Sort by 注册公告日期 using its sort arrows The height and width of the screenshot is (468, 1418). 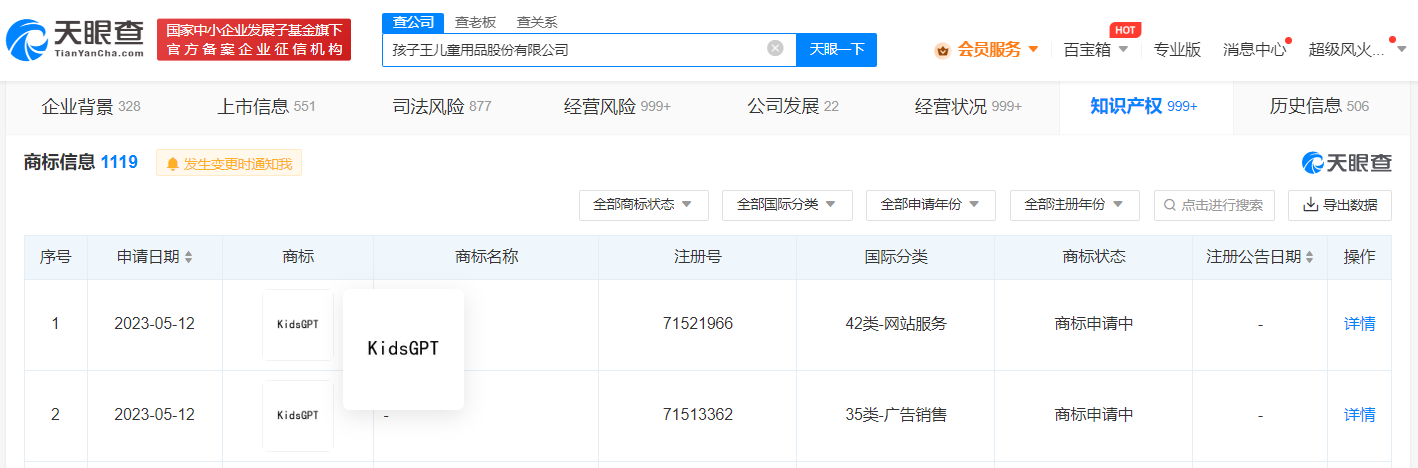(x=1311, y=258)
